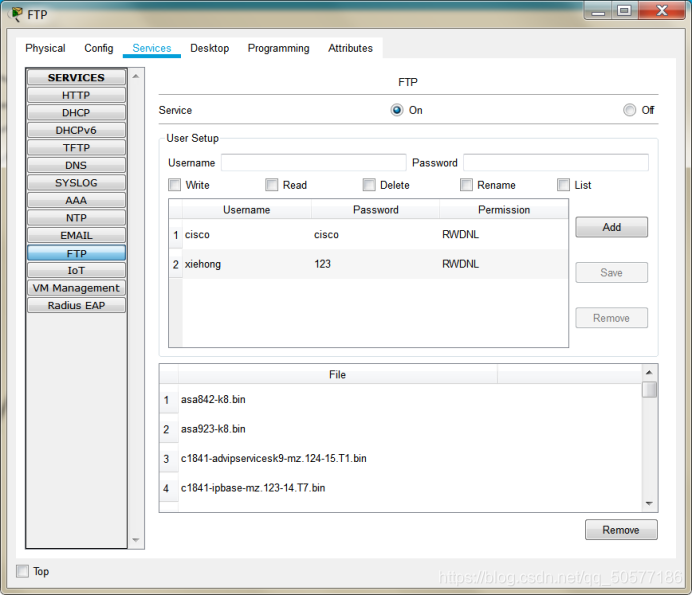The height and width of the screenshot is (596, 692).
Task: Open the TFTP service
Action: (x=76, y=148)
